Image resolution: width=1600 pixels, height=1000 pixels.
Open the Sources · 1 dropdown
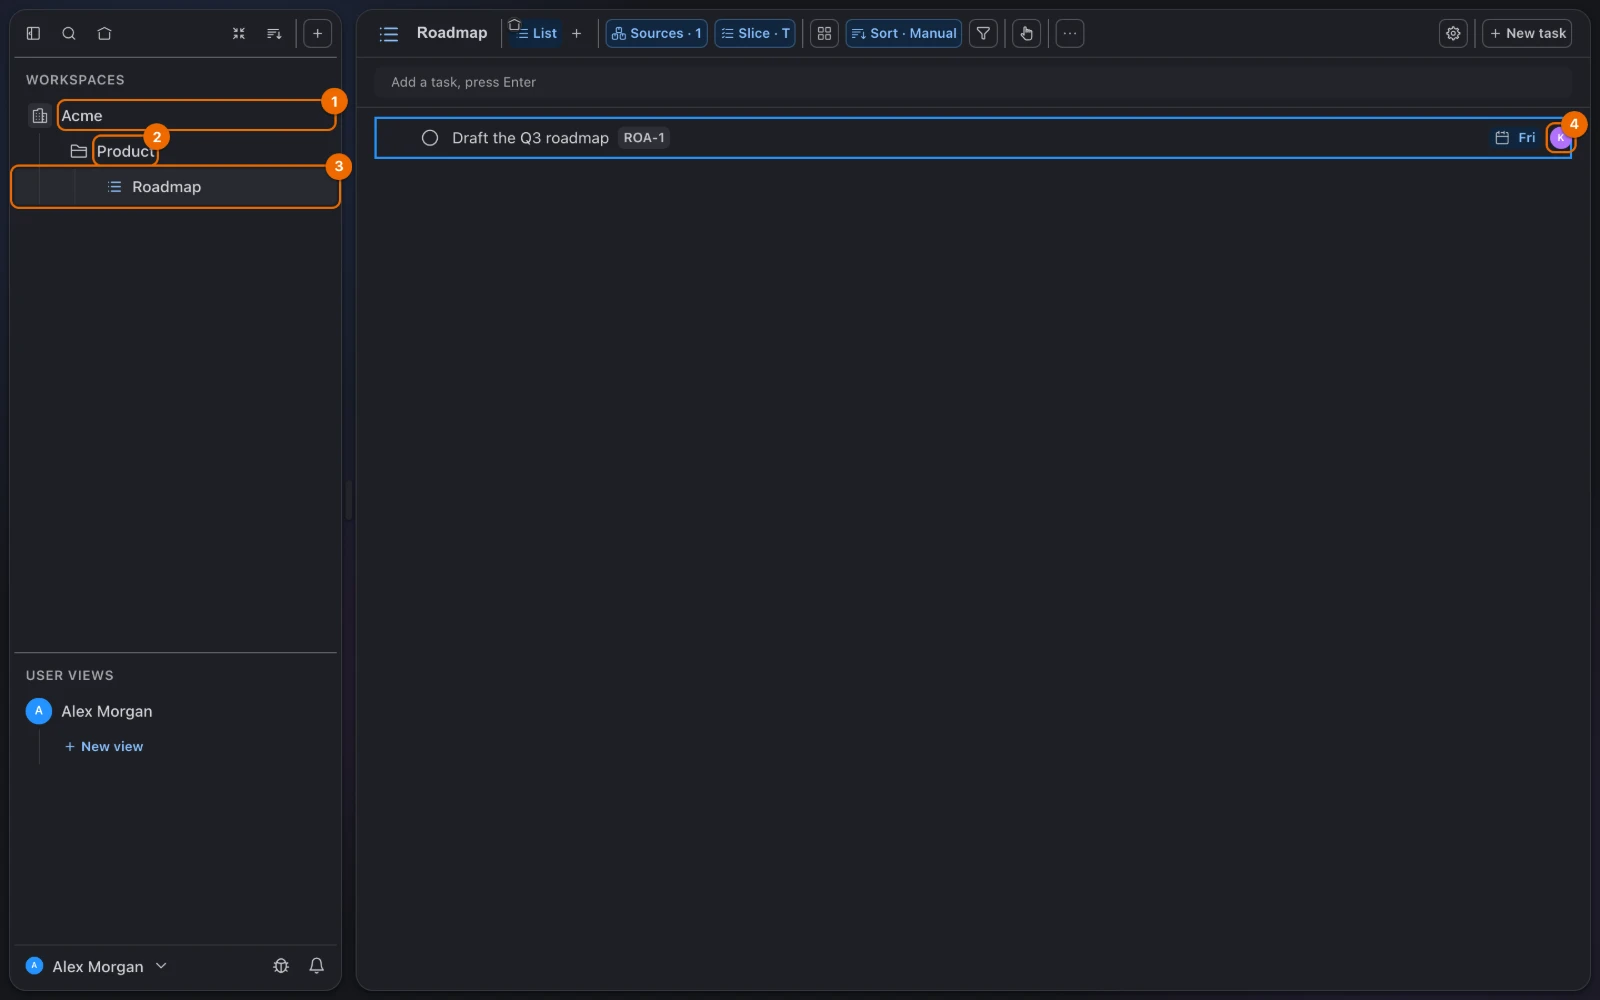pyautogui.click(x=656, y=33)
